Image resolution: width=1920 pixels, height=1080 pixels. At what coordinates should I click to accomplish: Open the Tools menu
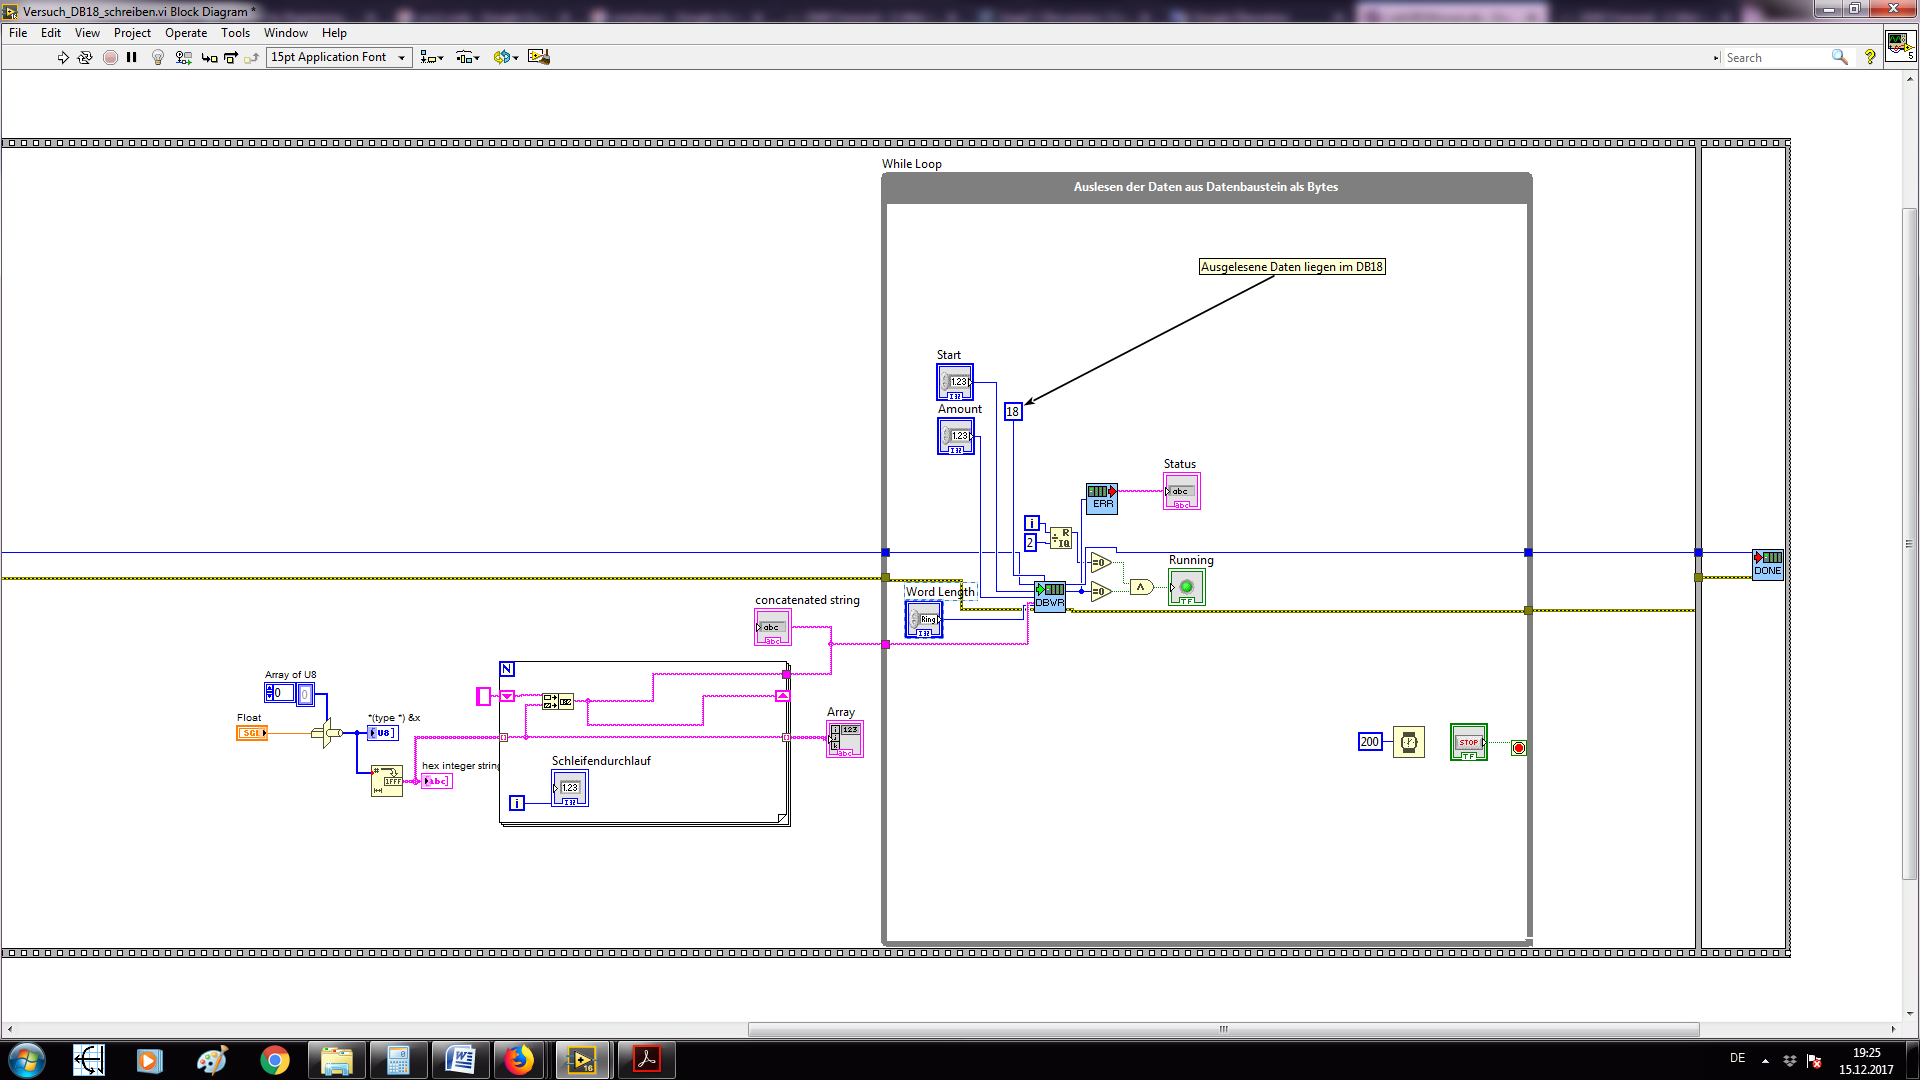(235, 33)
